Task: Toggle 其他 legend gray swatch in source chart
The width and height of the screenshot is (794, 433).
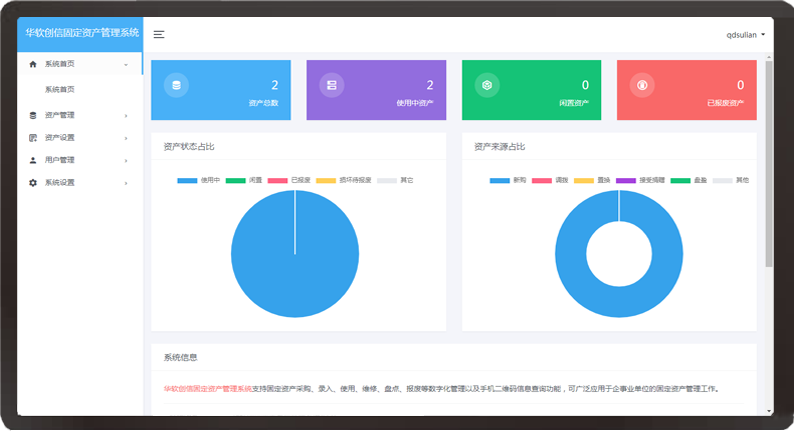Action: pos(723,180)
